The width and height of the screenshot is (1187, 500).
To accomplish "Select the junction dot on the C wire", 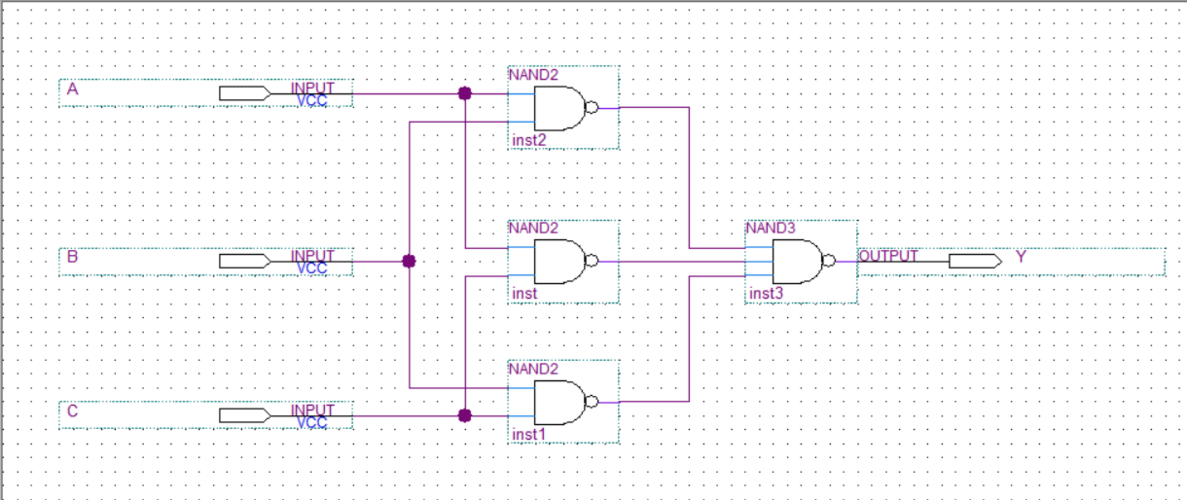I will pos(464,415).
